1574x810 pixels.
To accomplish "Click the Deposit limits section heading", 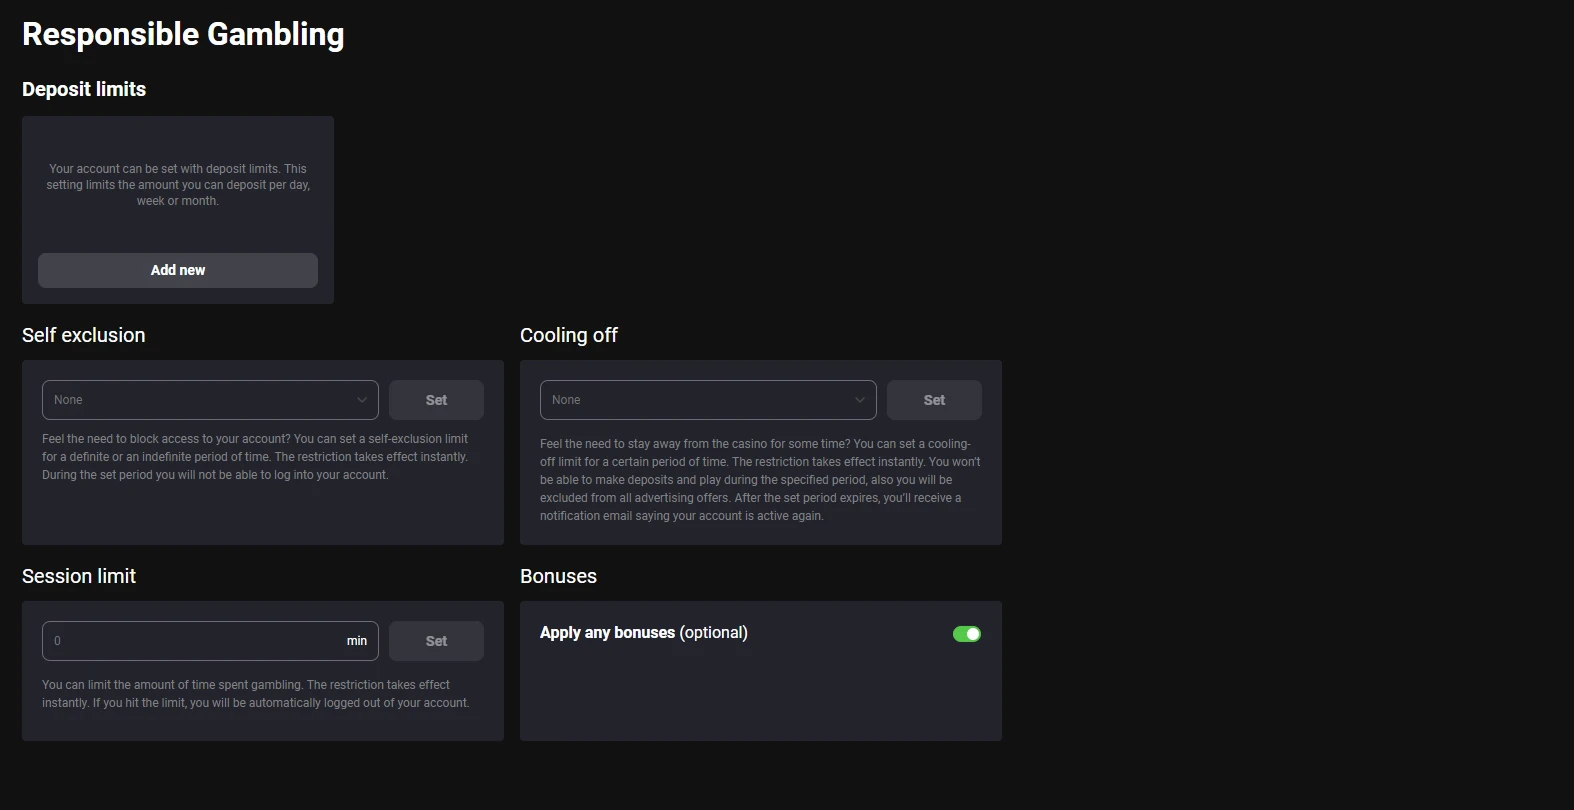I will (x=84, y=89).
